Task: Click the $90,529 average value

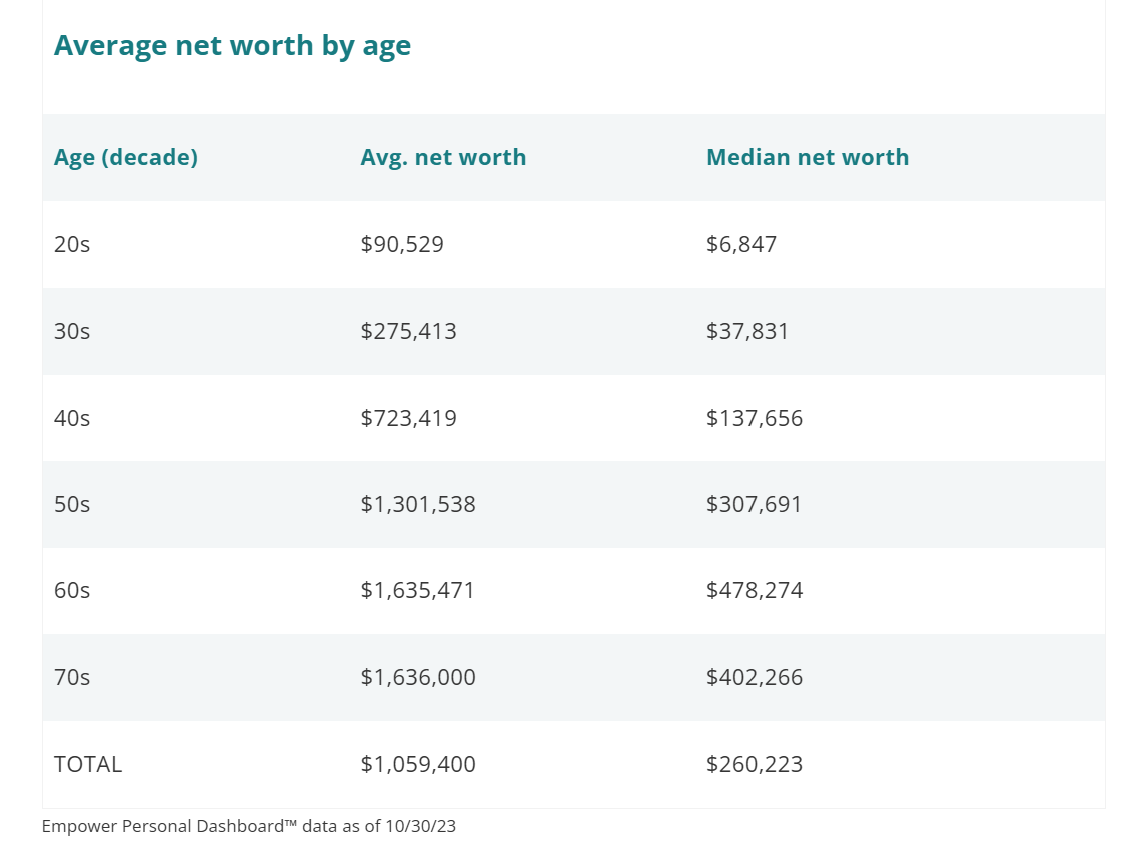Action: pyautogui.click(x=402, y=244)
